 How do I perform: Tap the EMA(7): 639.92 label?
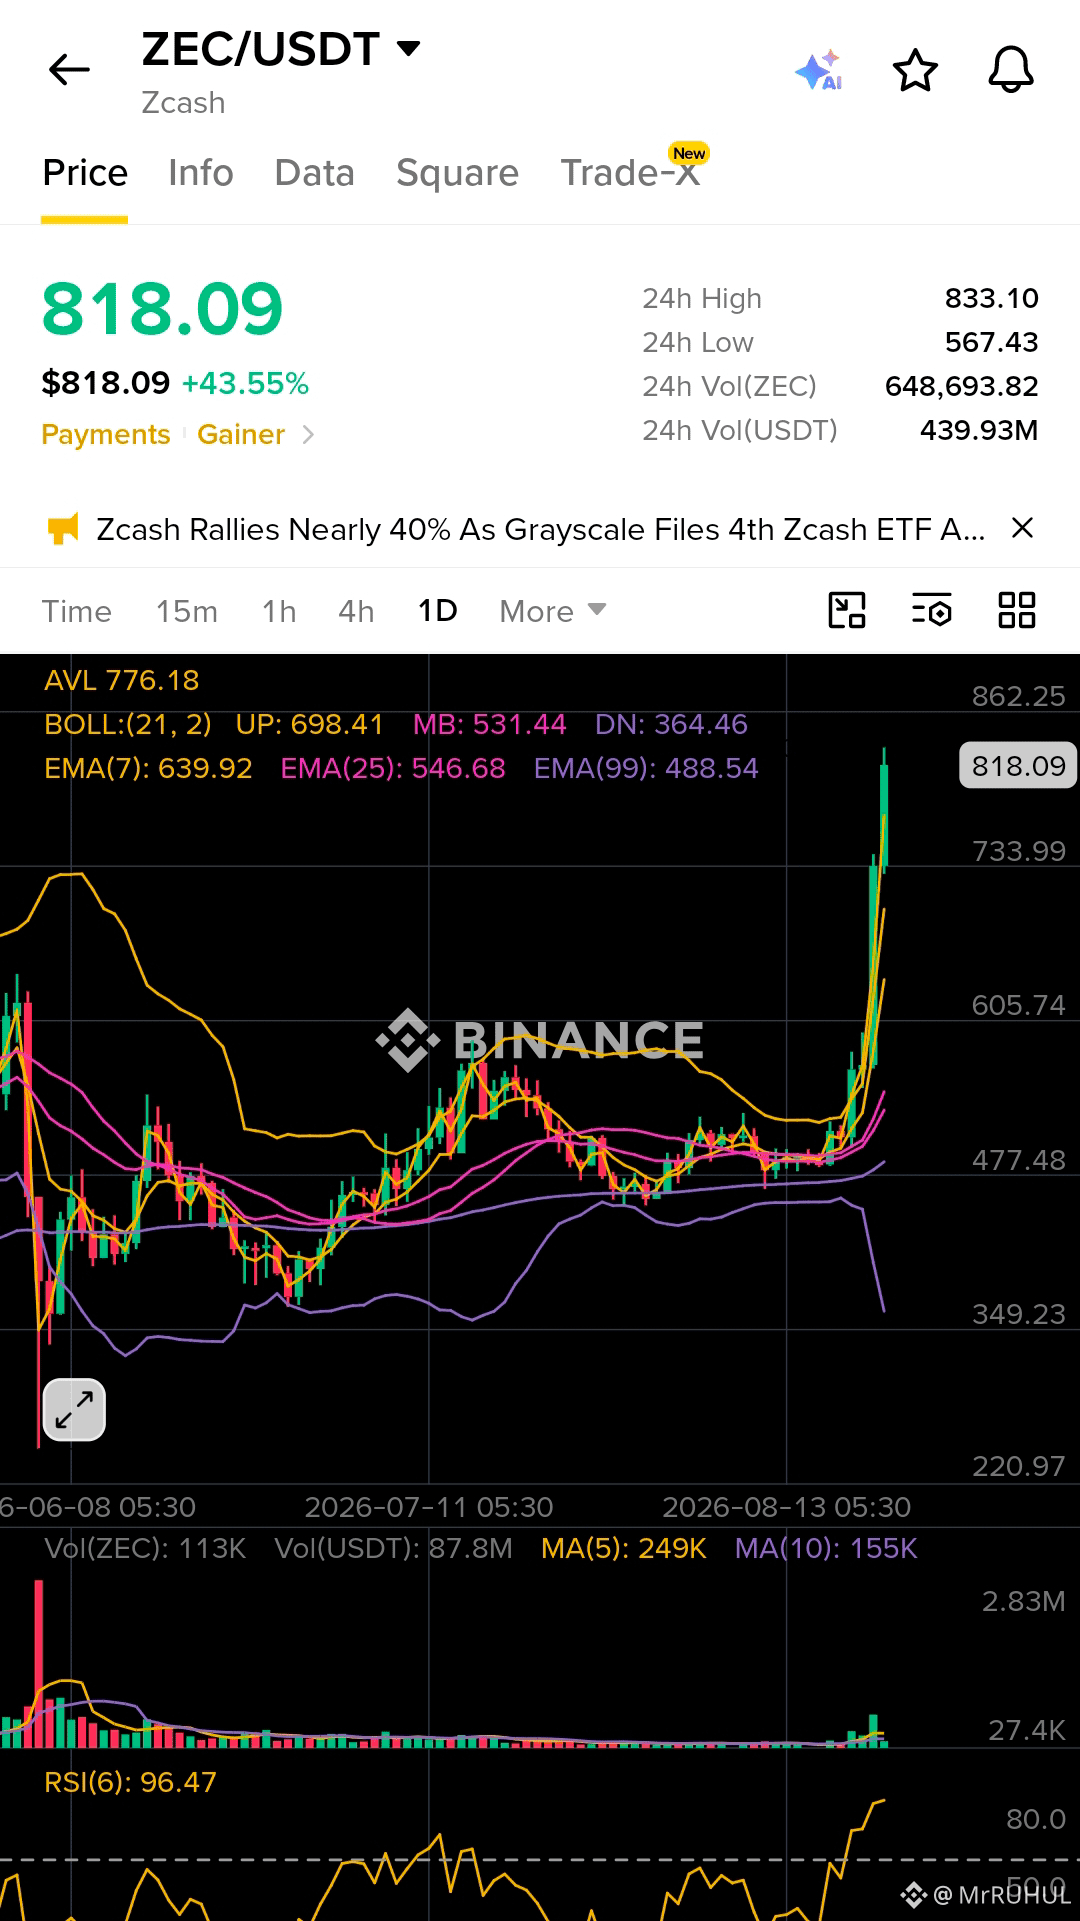(148, 768)
